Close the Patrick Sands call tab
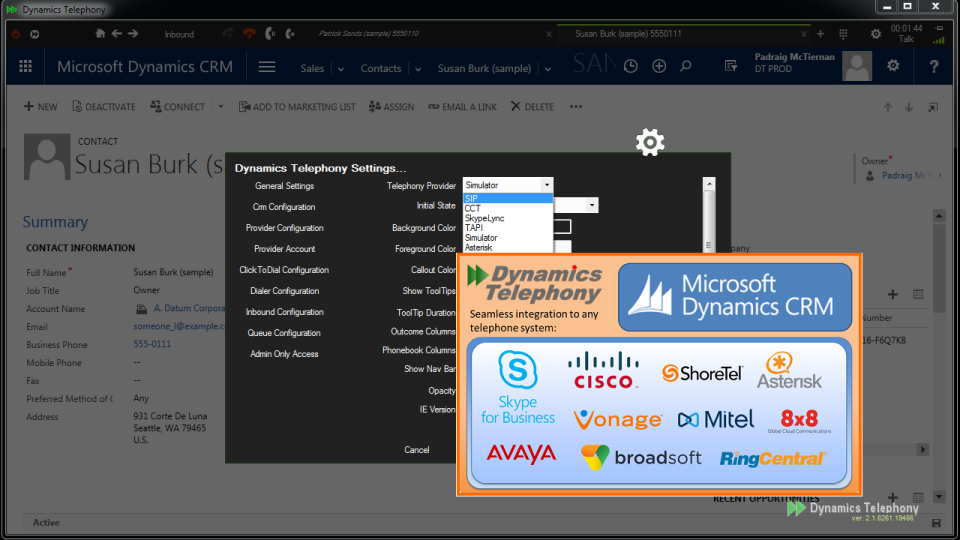 (549, 34)
